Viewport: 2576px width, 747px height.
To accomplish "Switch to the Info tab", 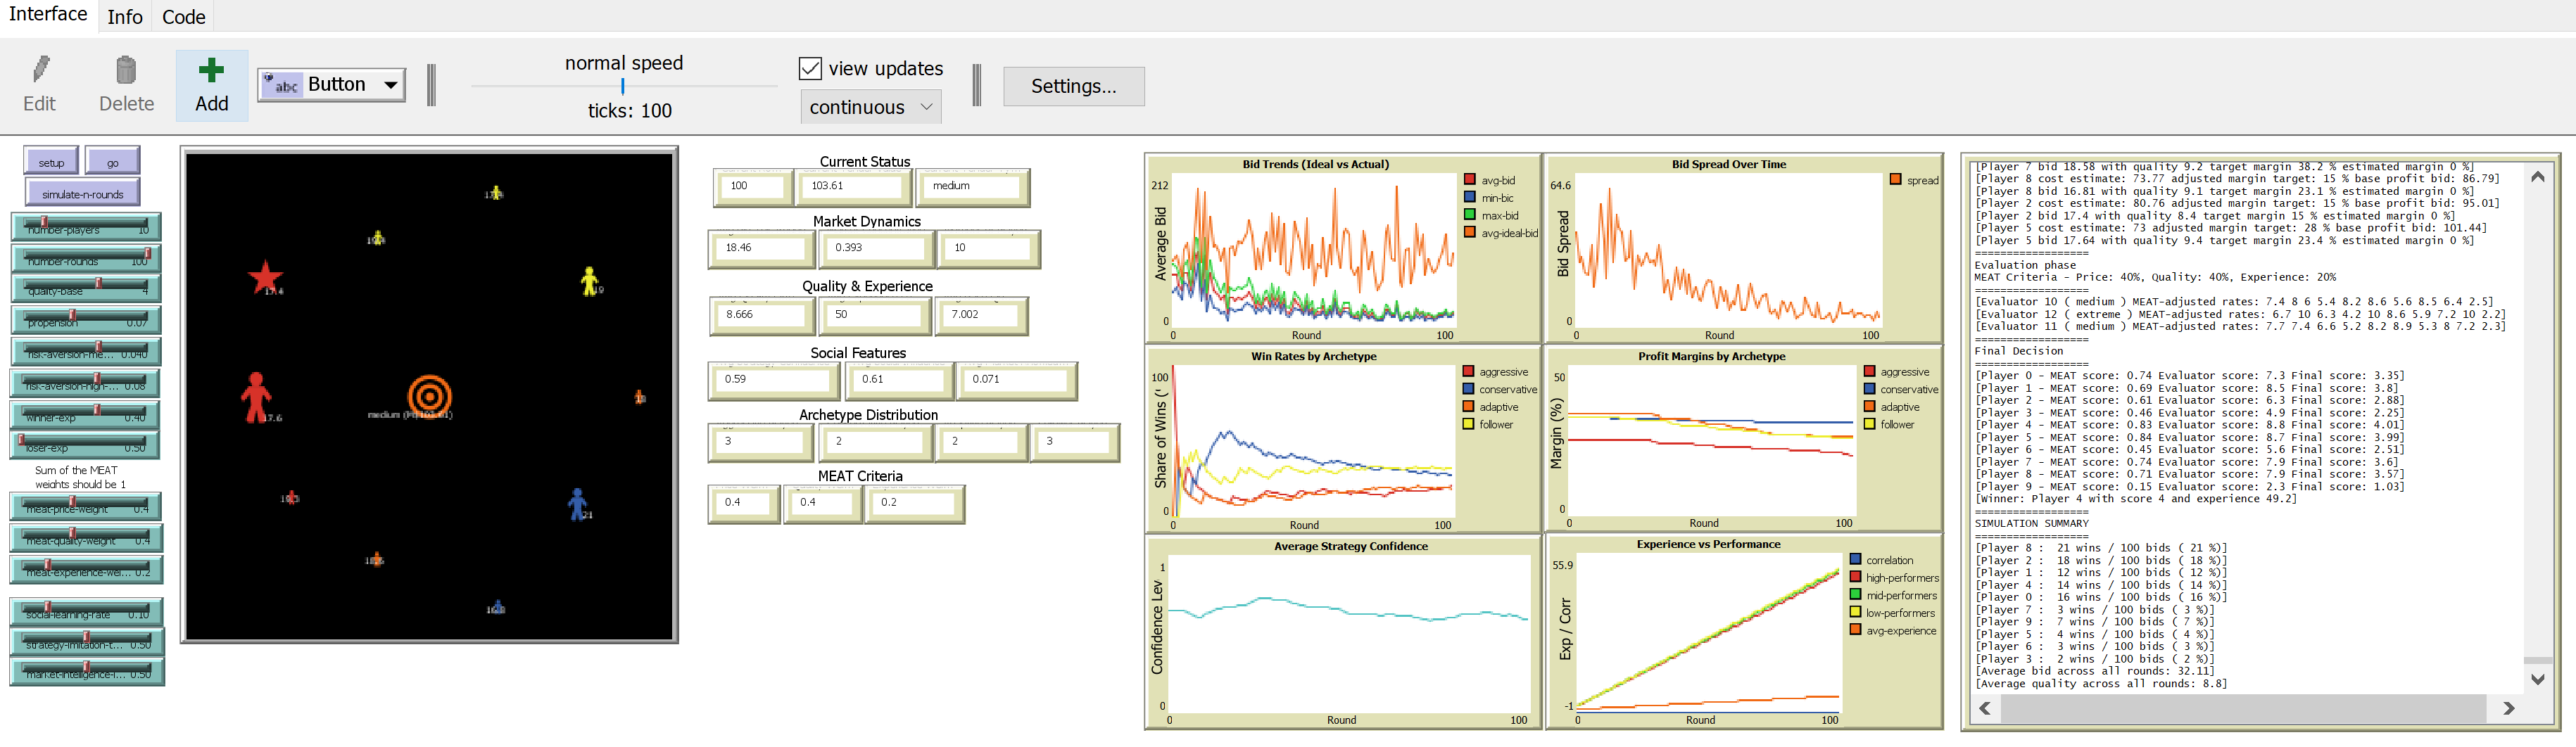I will click(x=125, y=17).
